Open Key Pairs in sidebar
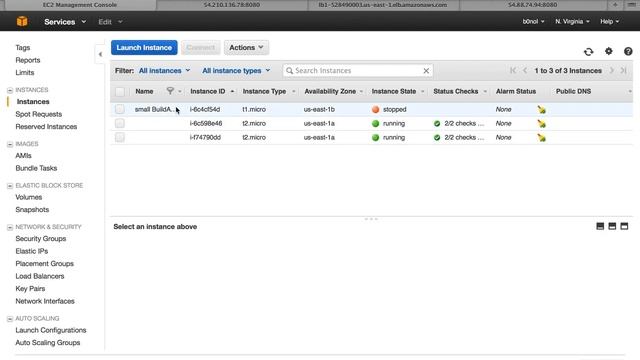 click(30, 289)
